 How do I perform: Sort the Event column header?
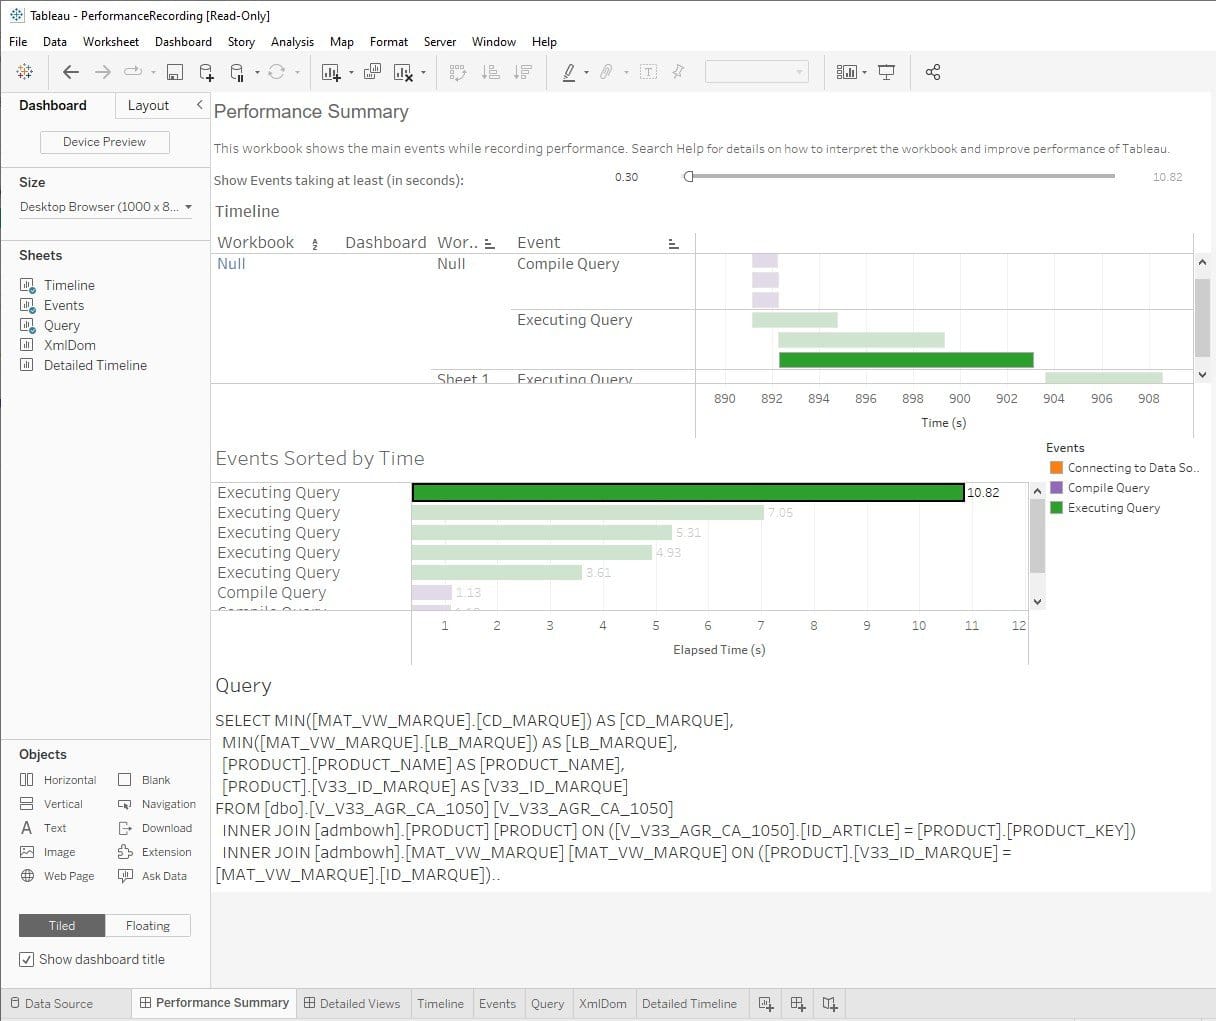coord(673,243)
